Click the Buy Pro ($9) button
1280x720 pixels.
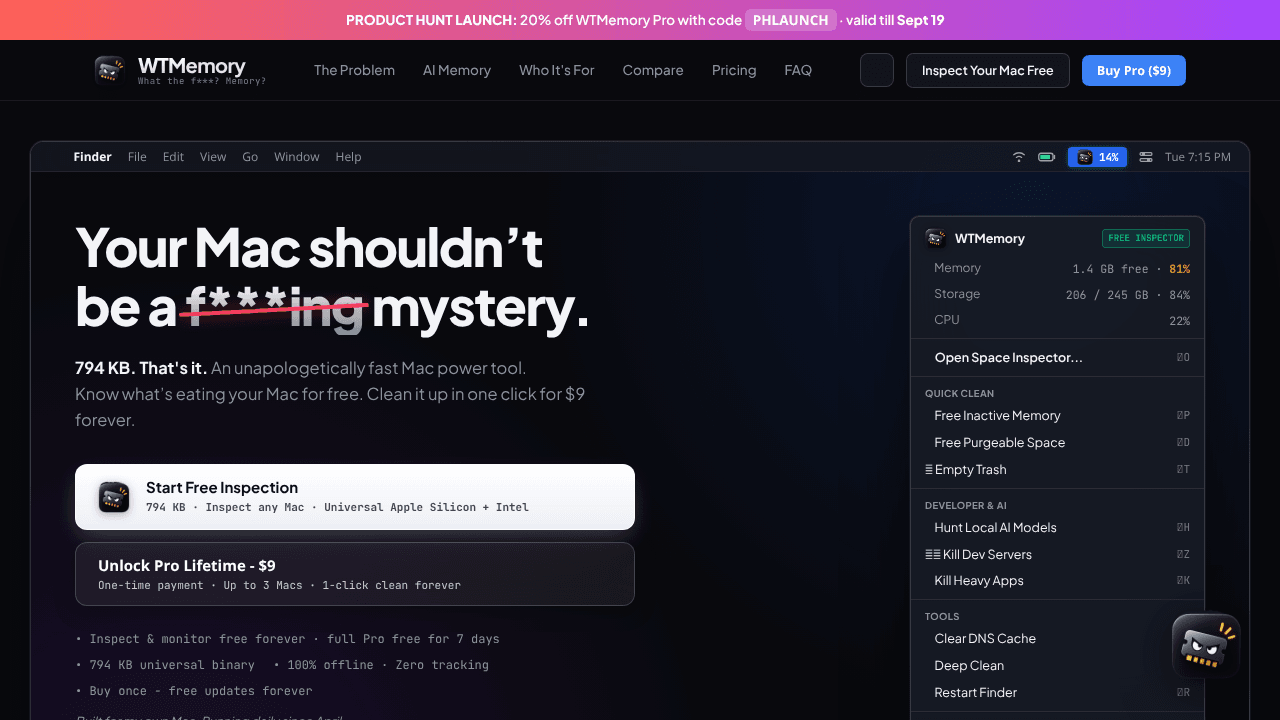1134,71
